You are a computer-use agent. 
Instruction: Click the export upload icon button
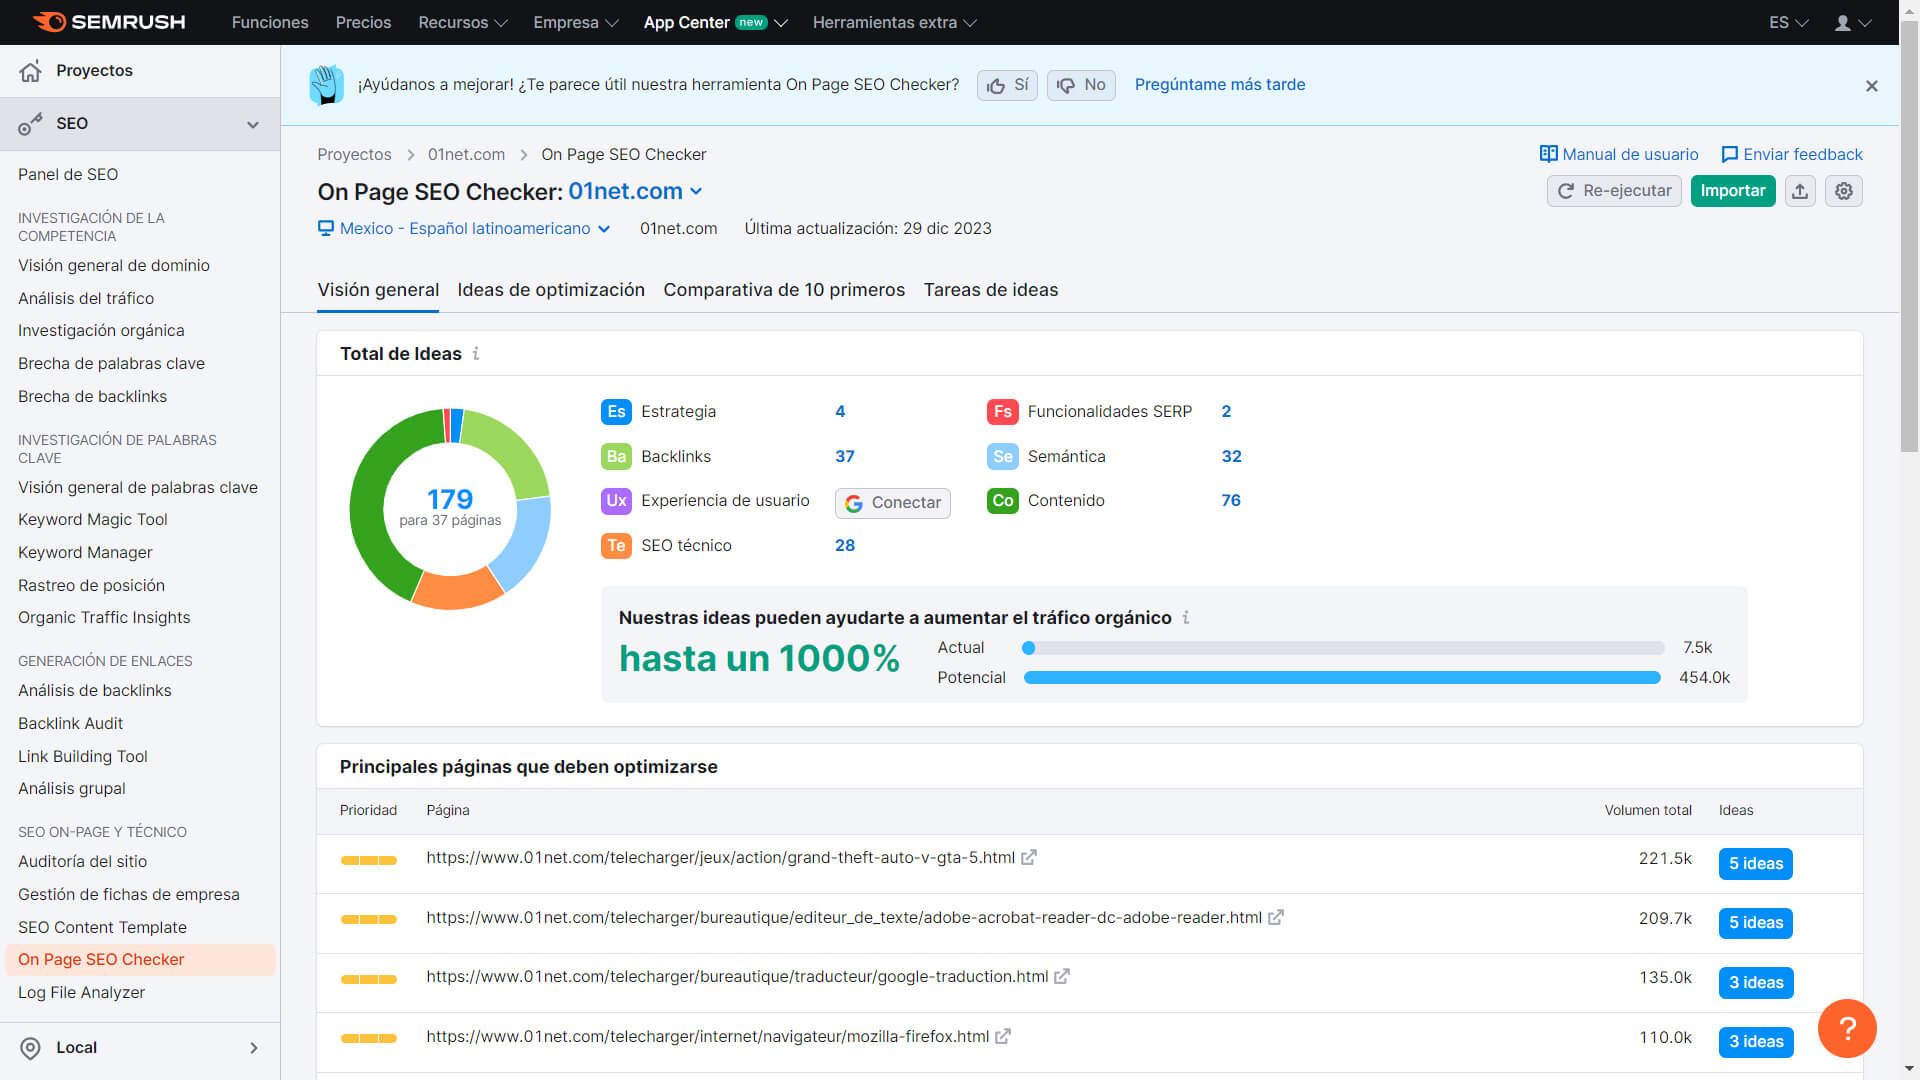(1800, 191)
